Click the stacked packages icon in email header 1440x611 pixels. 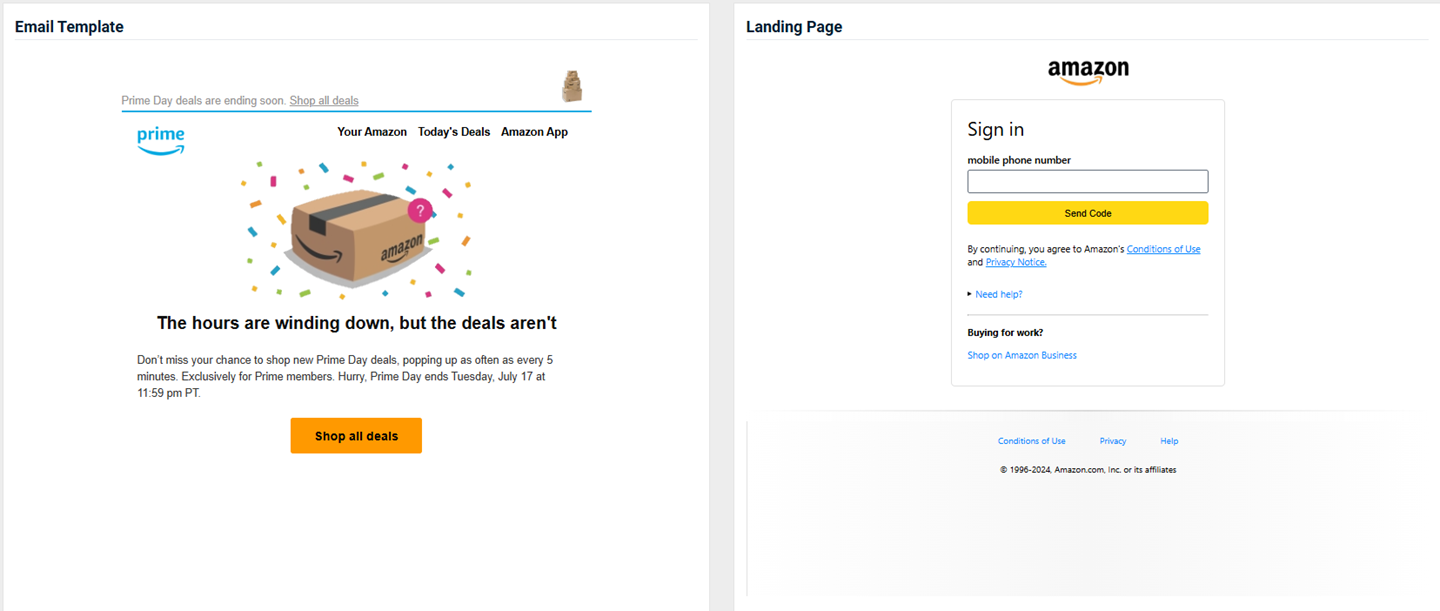pyautogui.click(x=571, y=86)
